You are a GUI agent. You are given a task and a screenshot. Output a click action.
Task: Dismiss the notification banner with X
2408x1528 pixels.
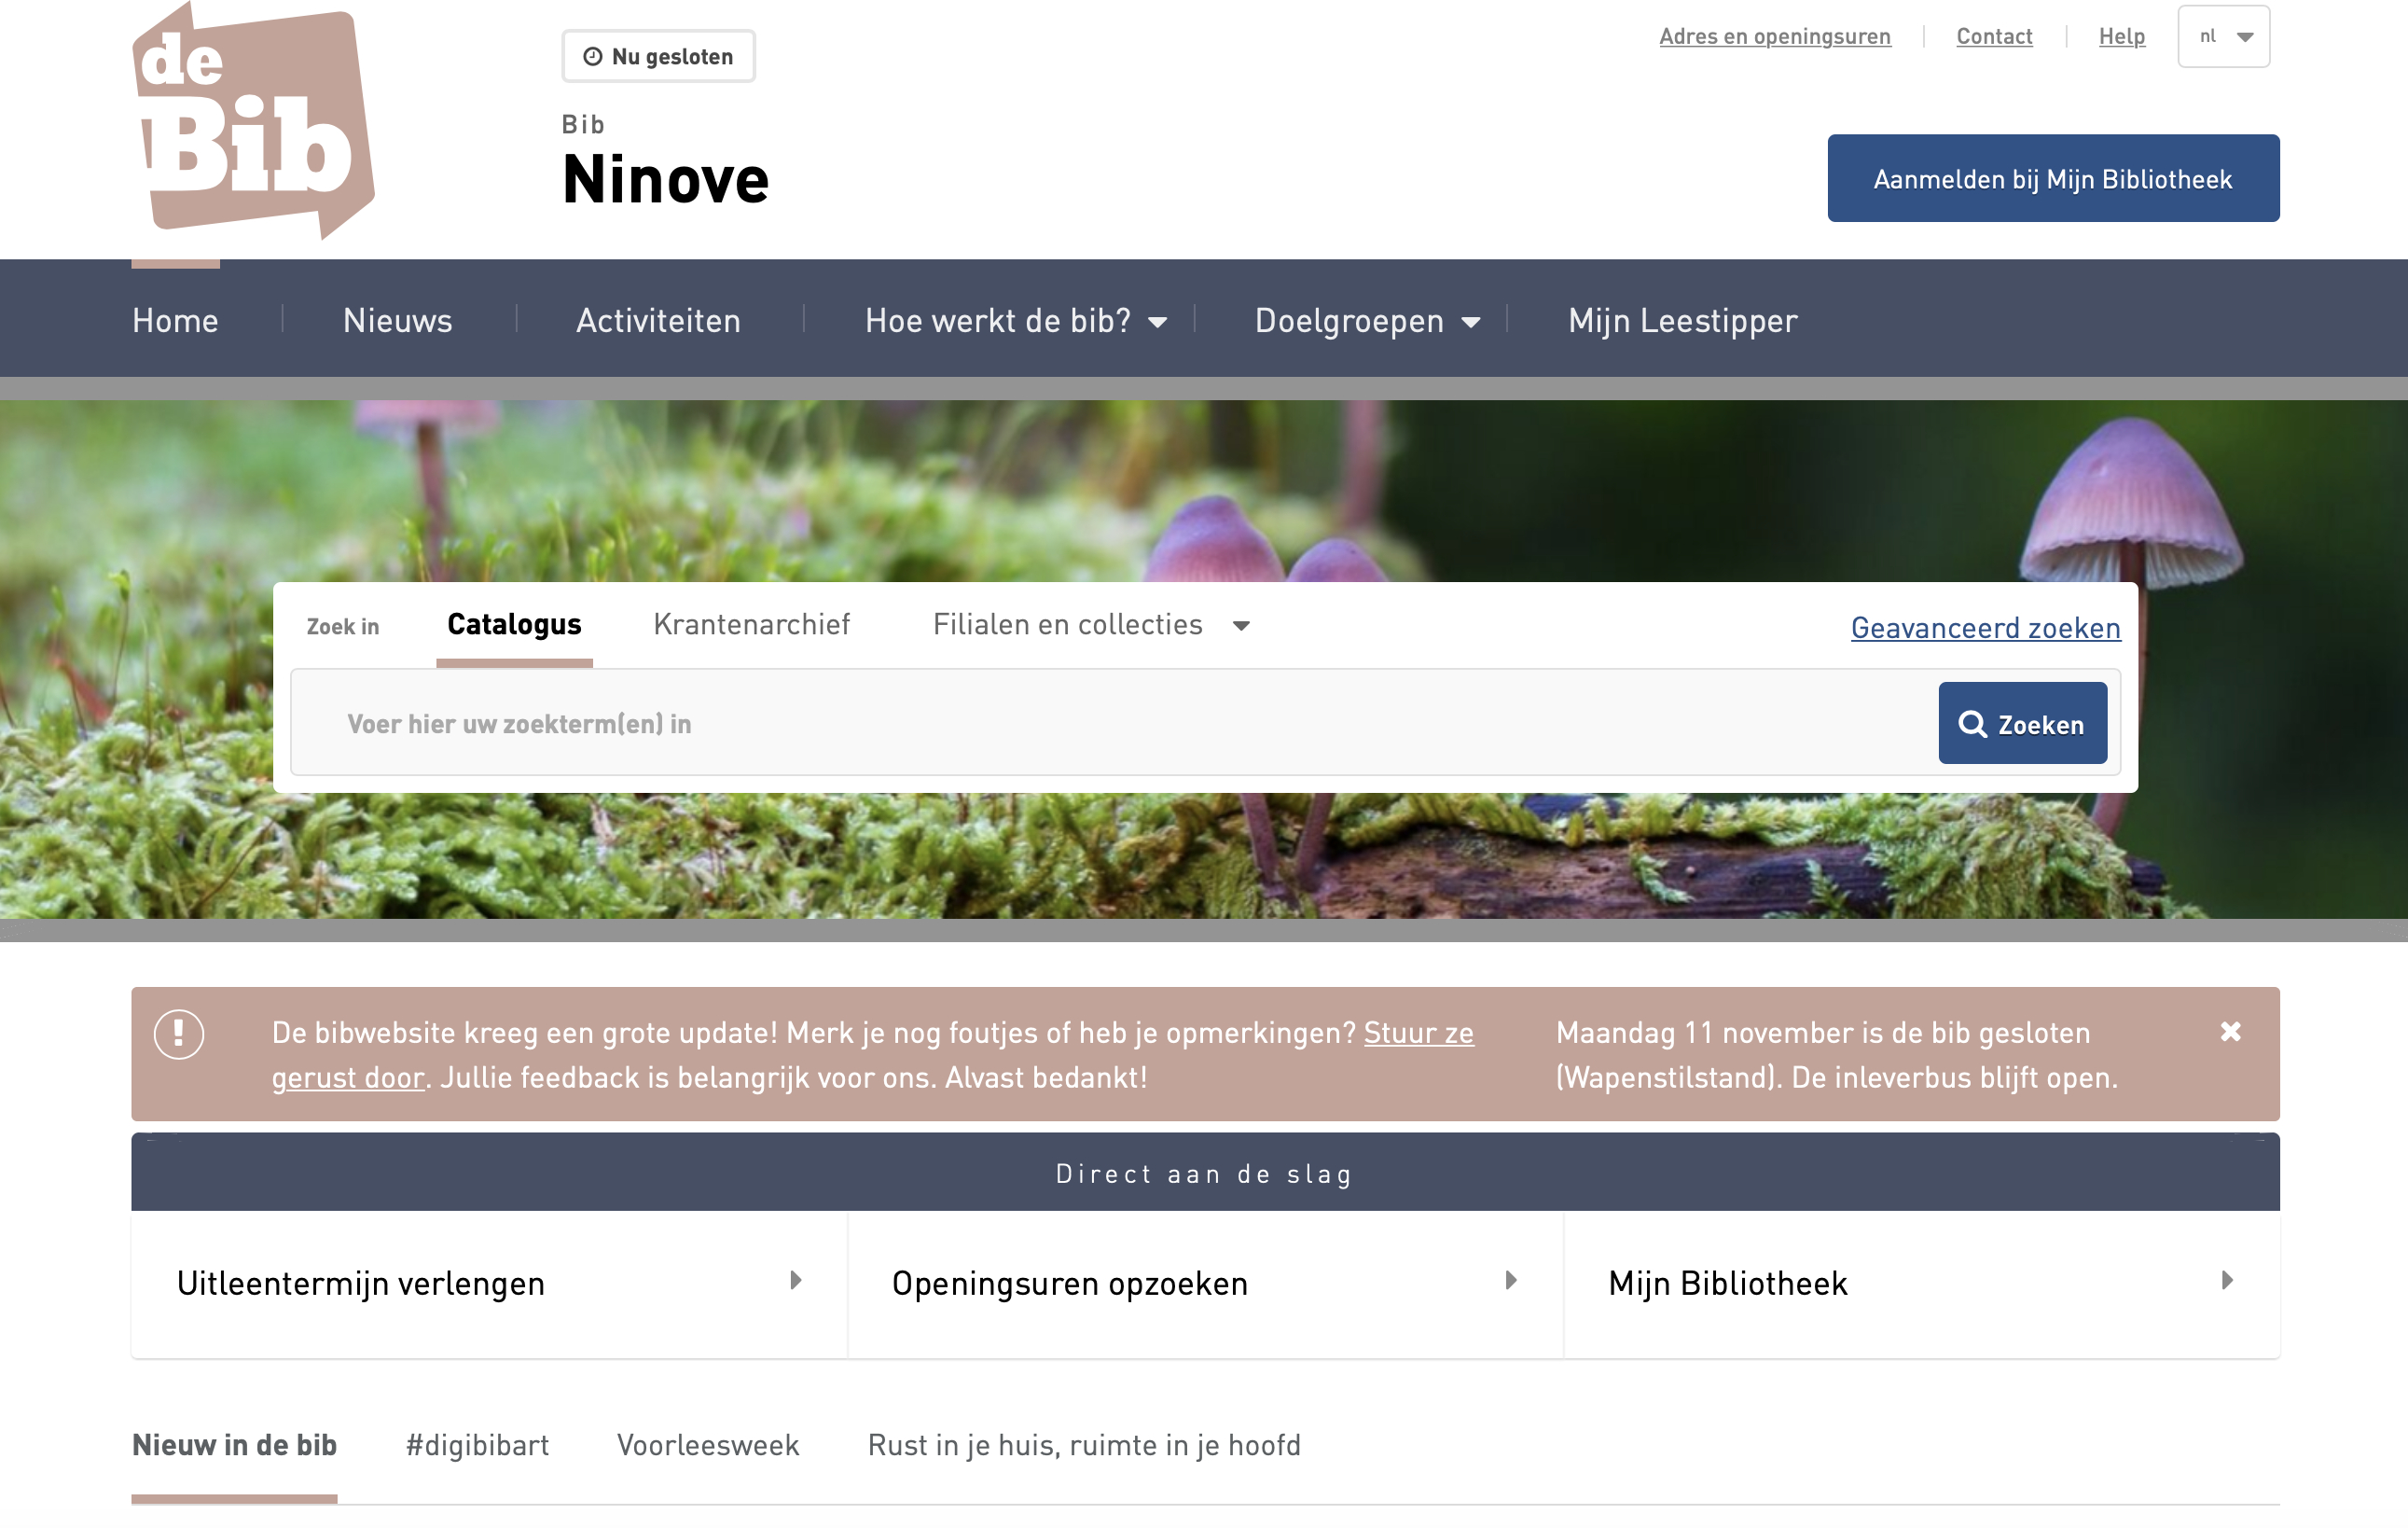click(2230, 1031)
